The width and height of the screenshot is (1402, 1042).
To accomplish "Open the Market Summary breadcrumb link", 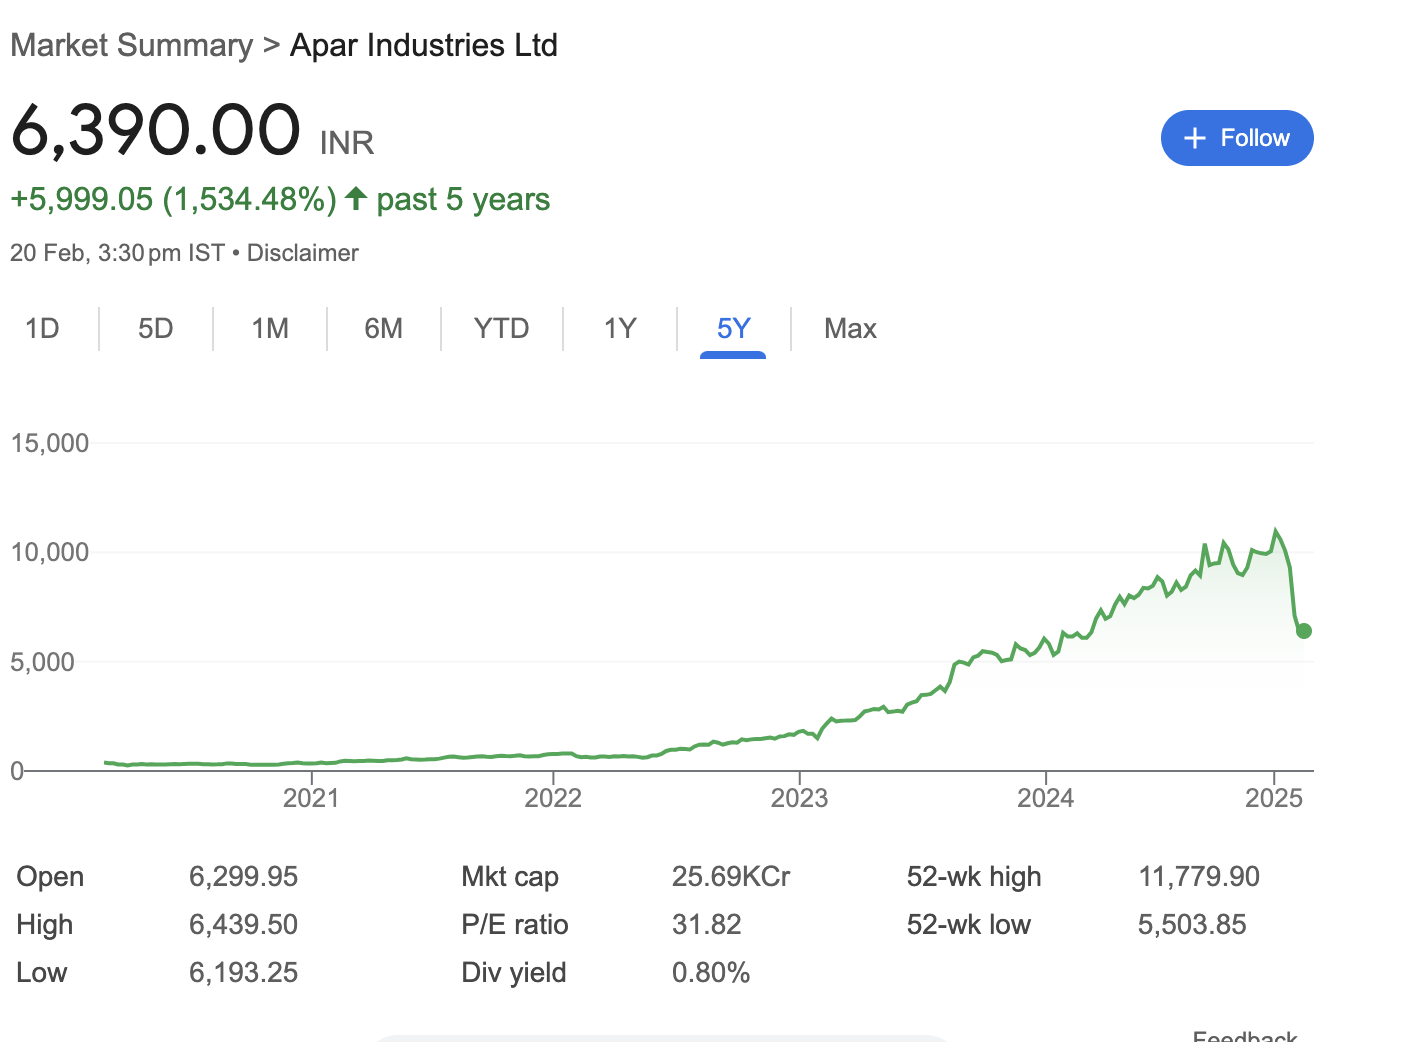I will [132, 45].
